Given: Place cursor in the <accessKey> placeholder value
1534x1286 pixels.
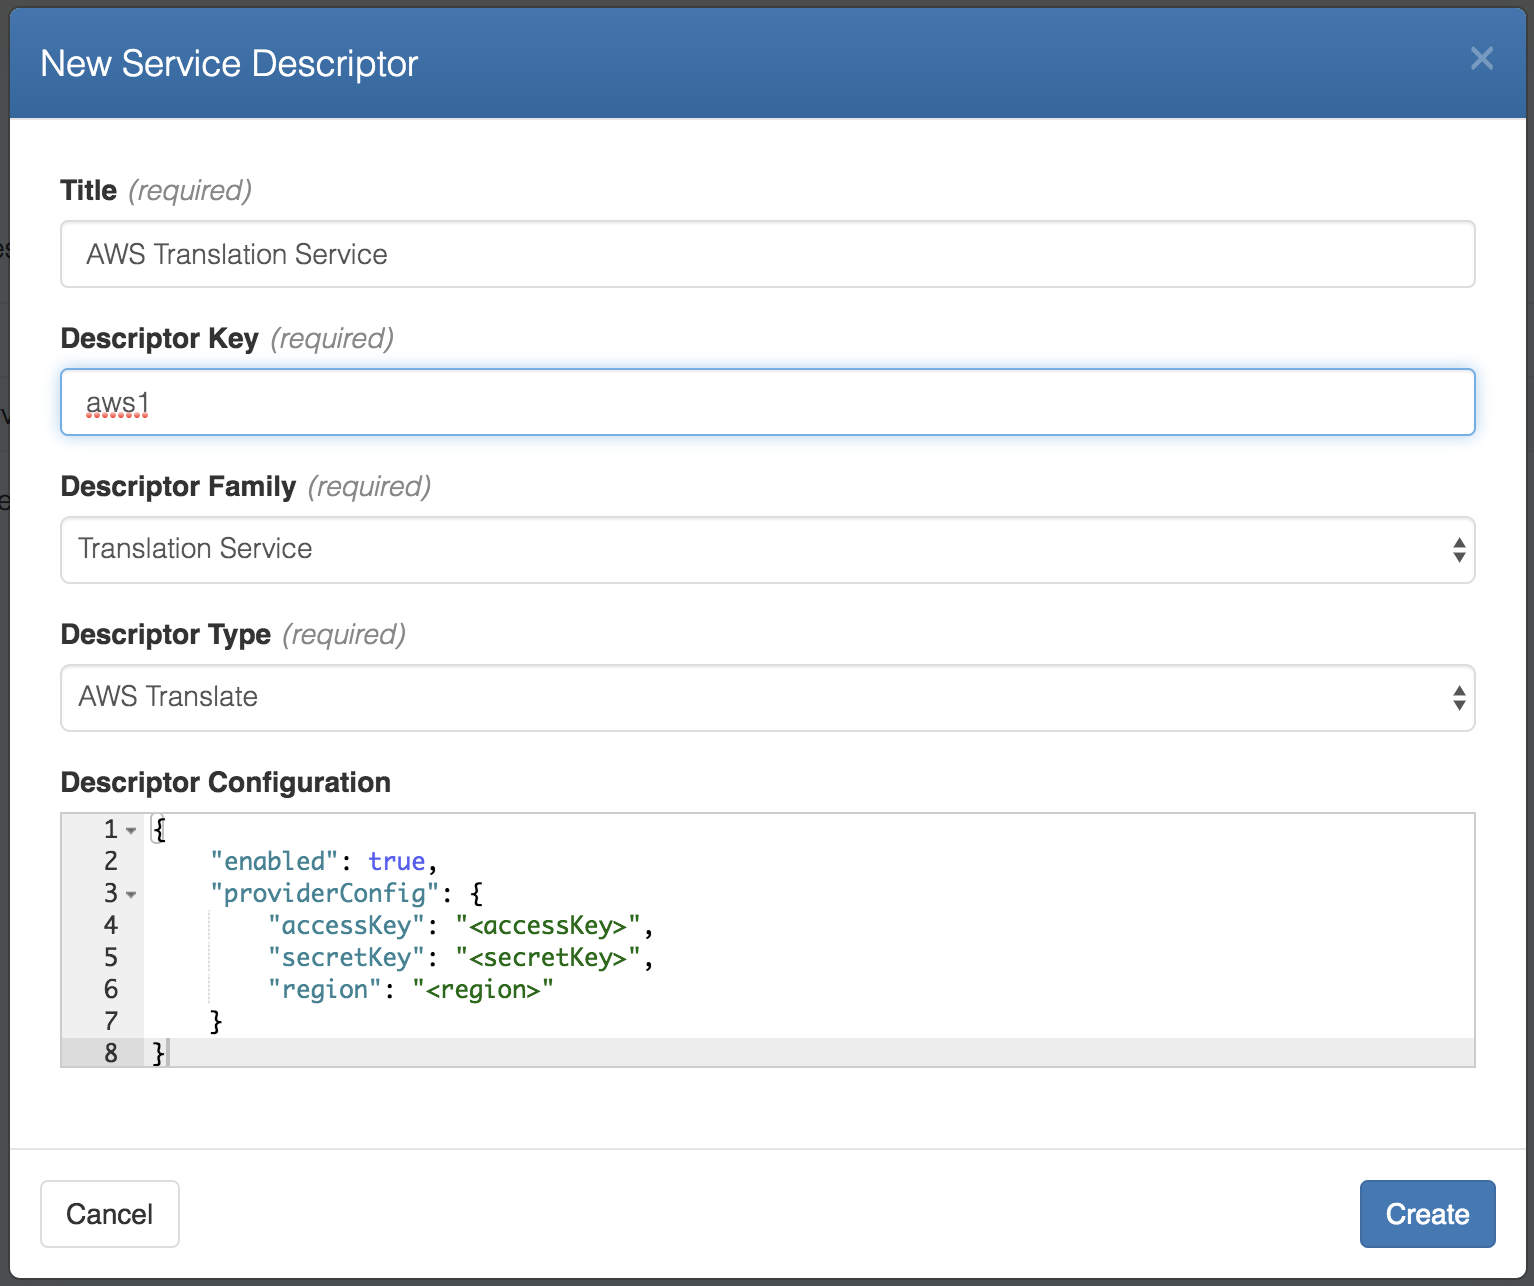Looking at the screenshot, I should pyautogui.click(x=547, y=925).
